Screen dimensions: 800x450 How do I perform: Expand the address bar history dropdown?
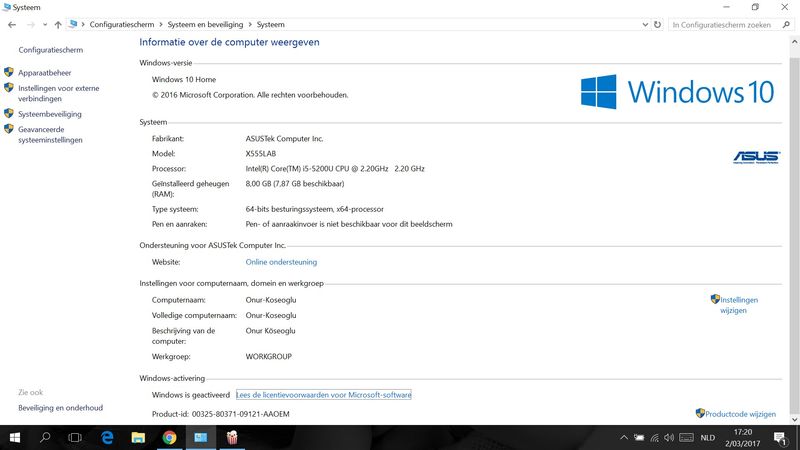click(x=645, y=24)
